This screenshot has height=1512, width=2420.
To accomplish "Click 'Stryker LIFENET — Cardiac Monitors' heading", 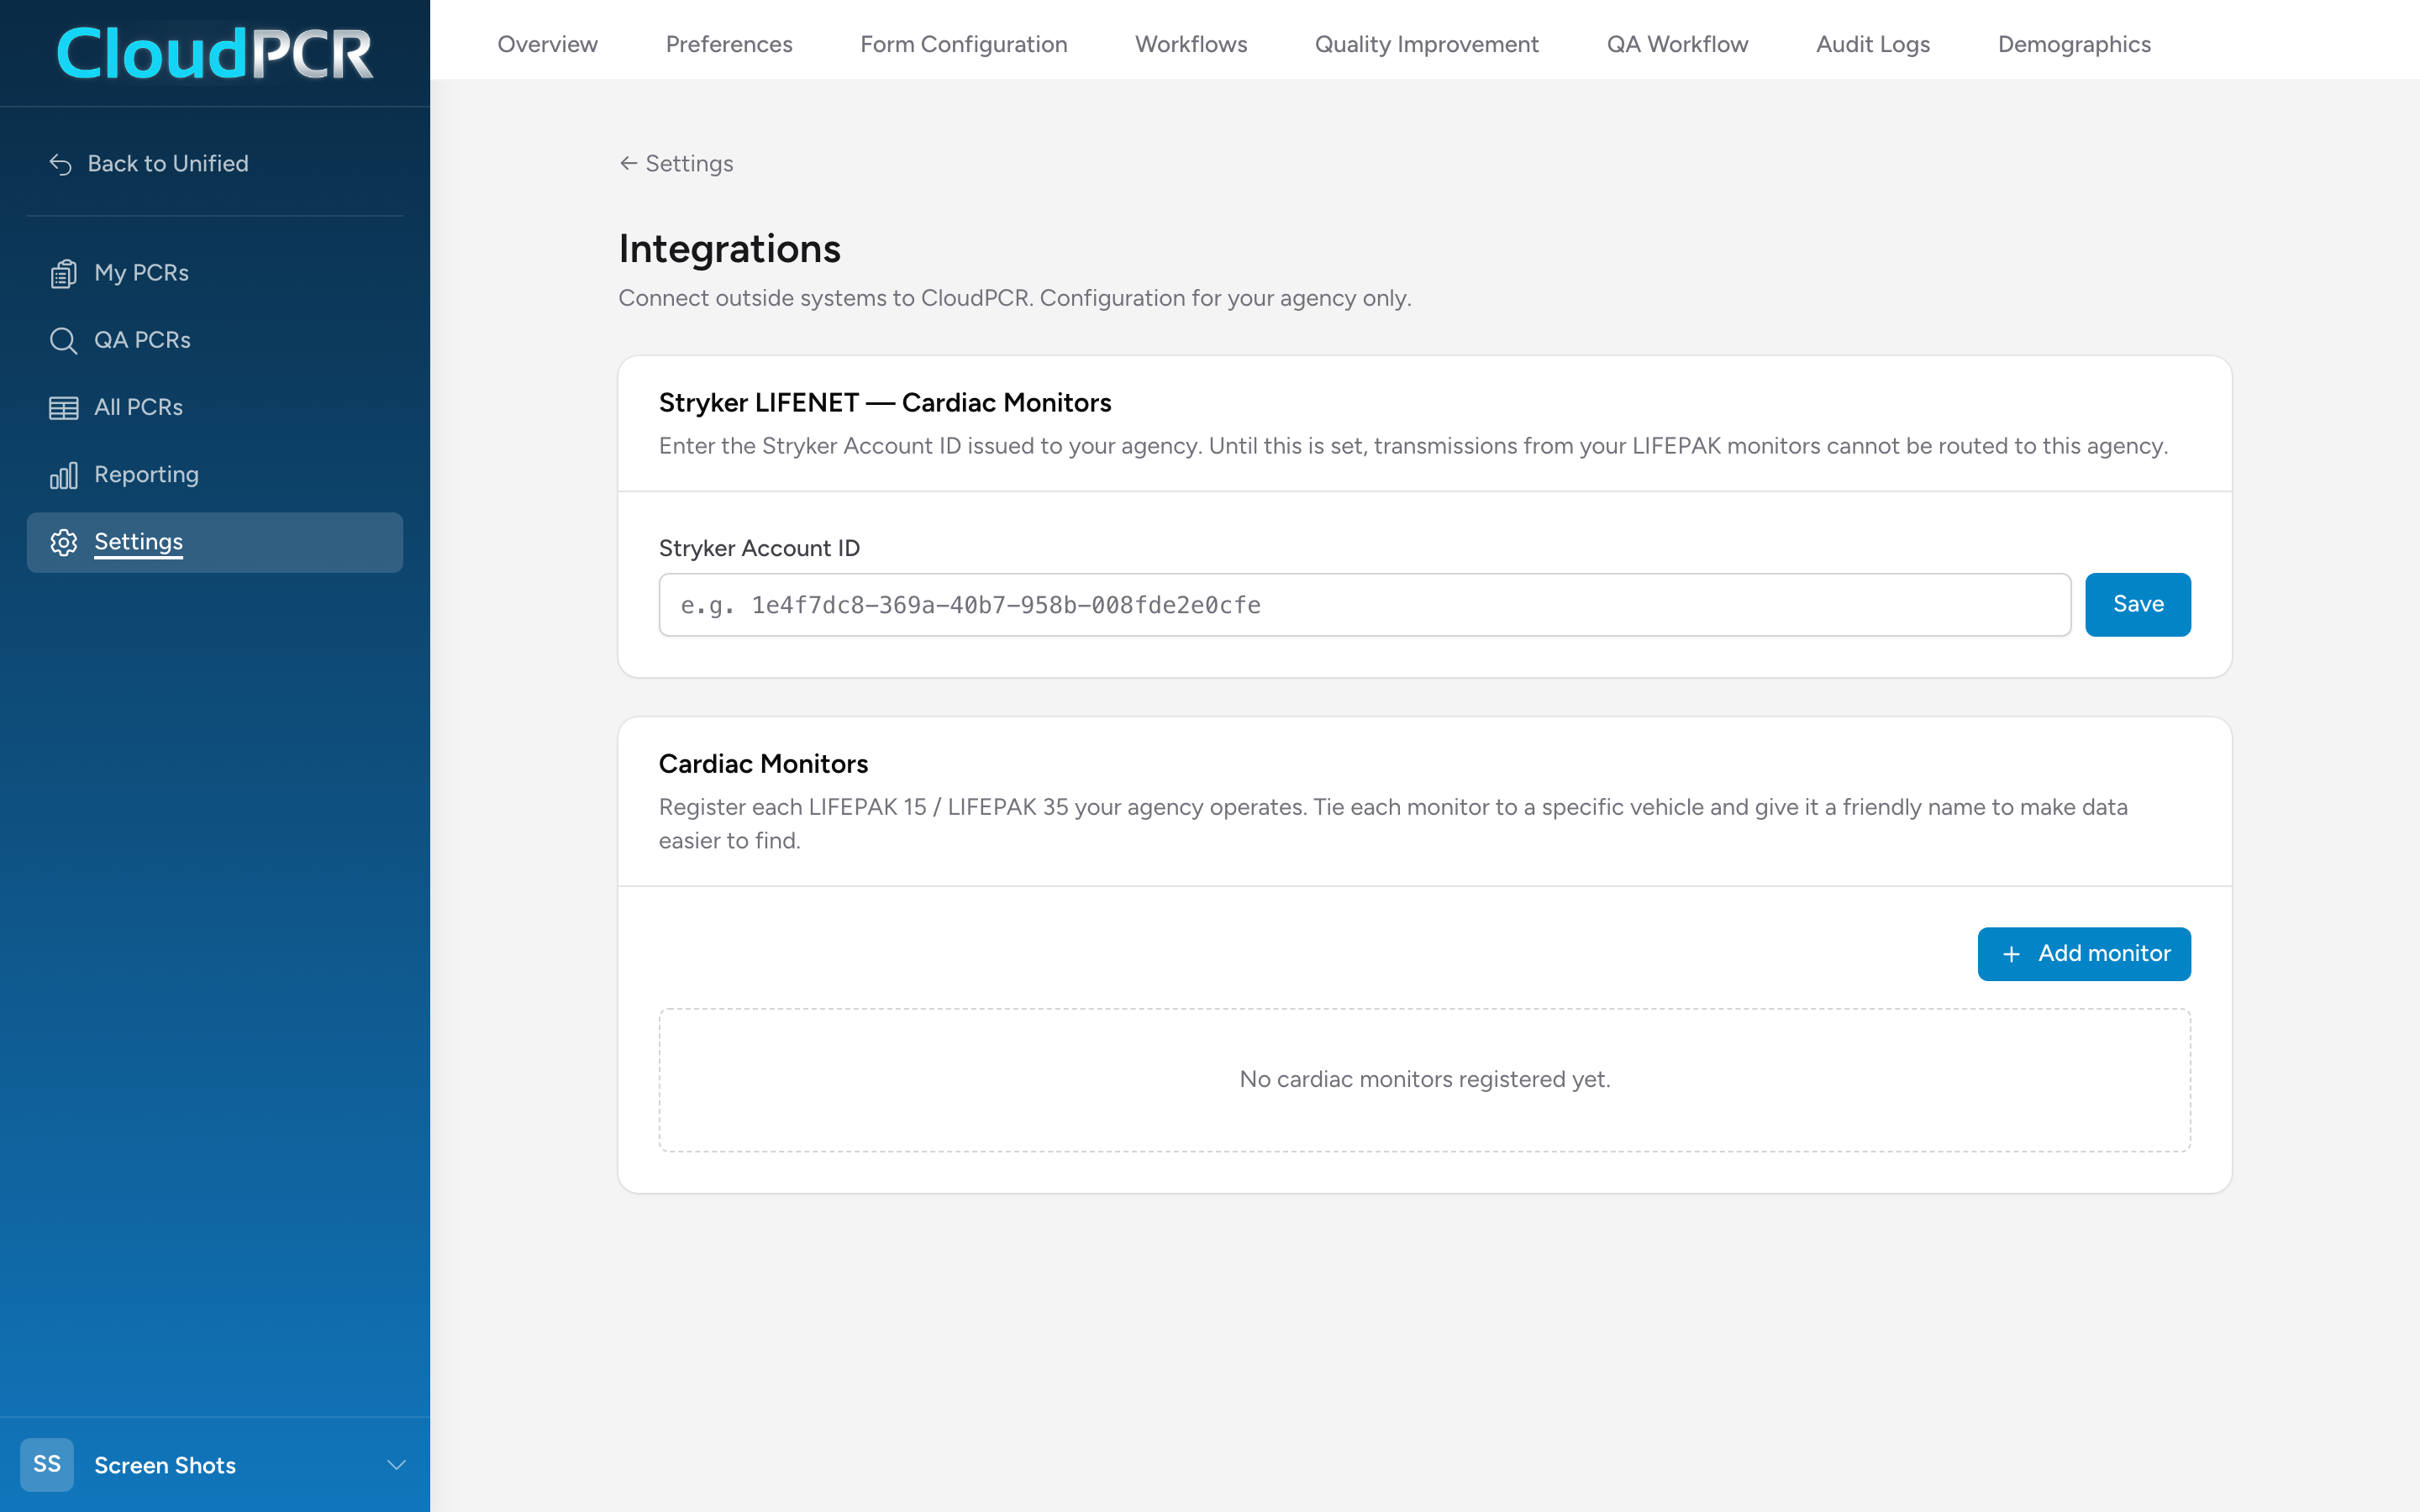I will [x=884, y=402].
